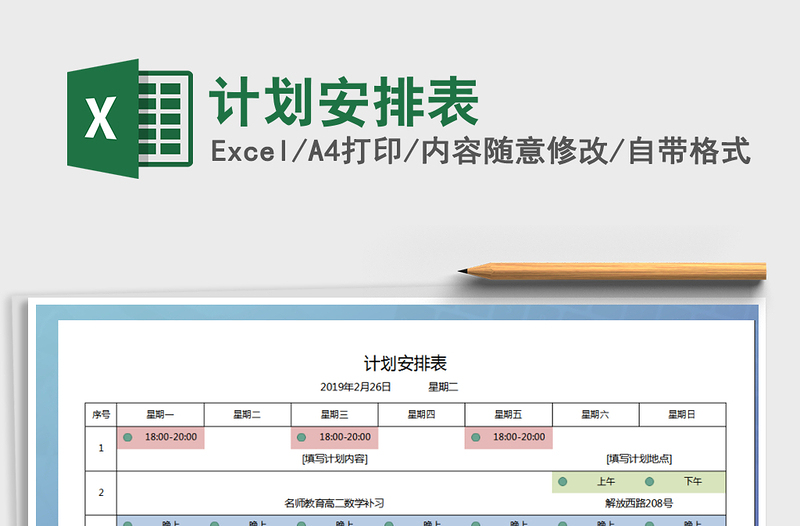
Task: Select 名师教育高二数学补习 text
Action: point(334,504)
